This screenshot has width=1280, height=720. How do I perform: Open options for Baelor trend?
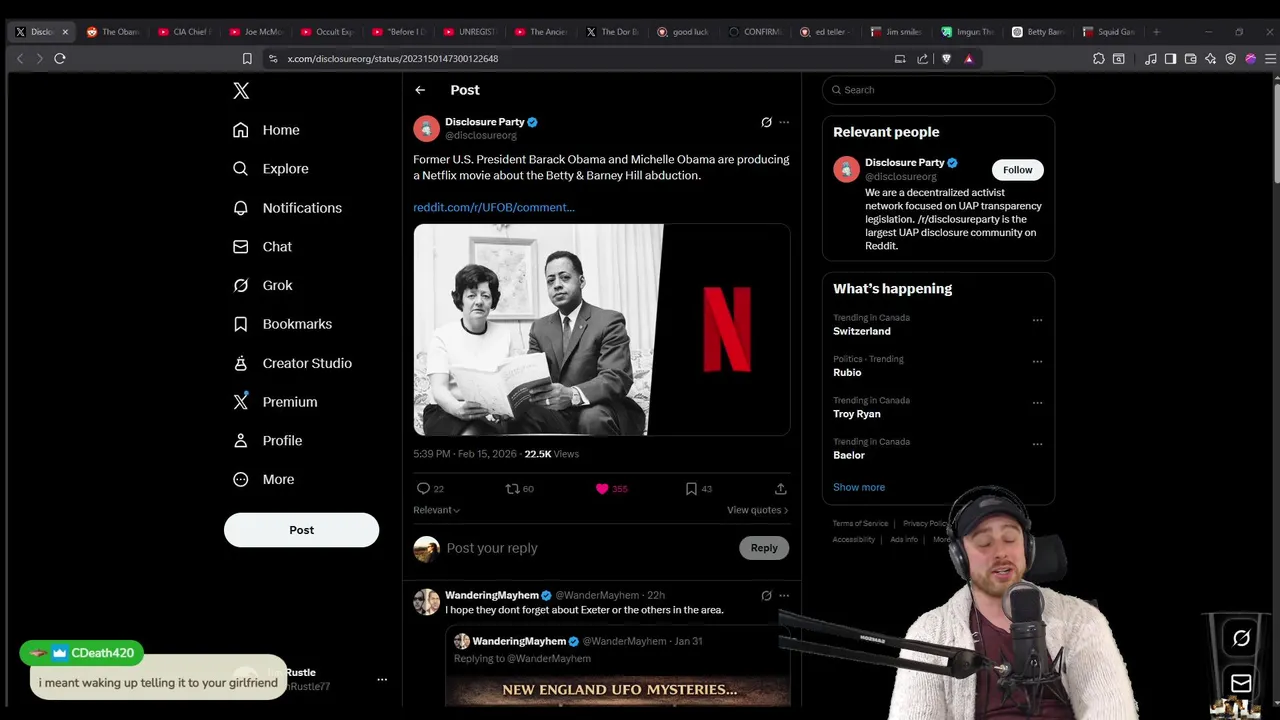tap(1037, 444)
